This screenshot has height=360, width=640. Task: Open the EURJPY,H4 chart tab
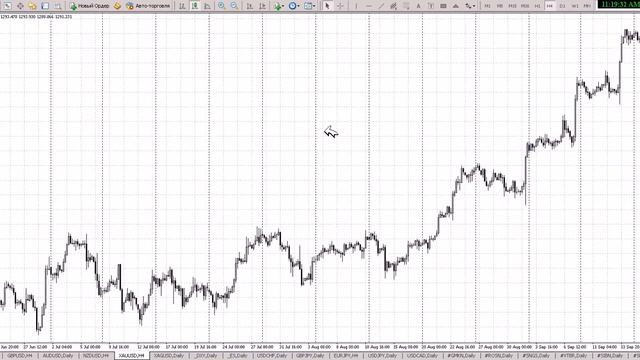coord(346,356)
